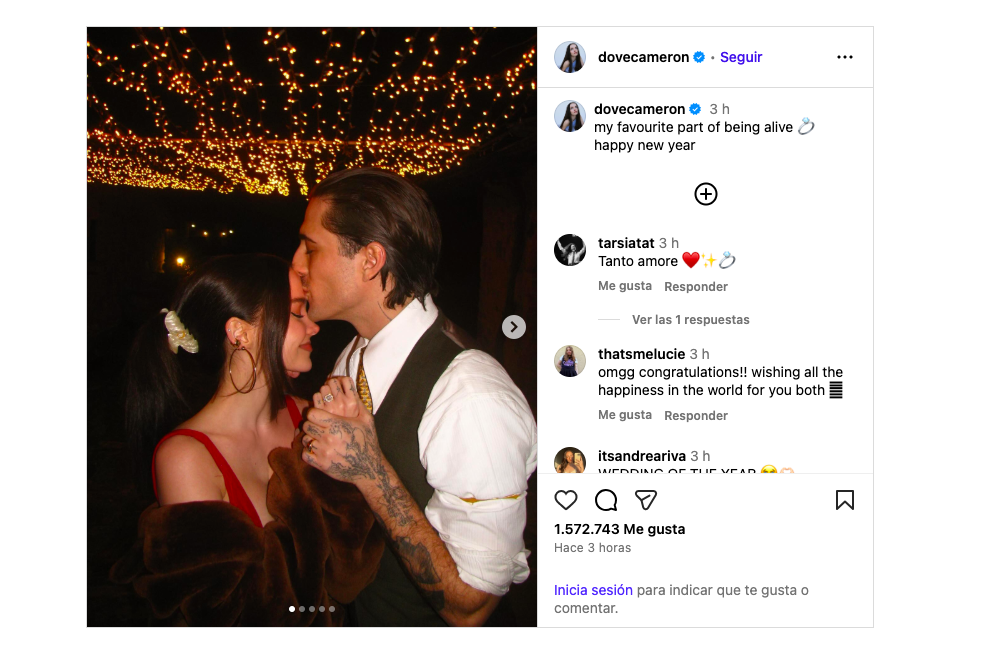Open thatsmelucie's profile avatar
This screenshot has height=667, width=991.
pyautogui.click(x=570, y=361)
